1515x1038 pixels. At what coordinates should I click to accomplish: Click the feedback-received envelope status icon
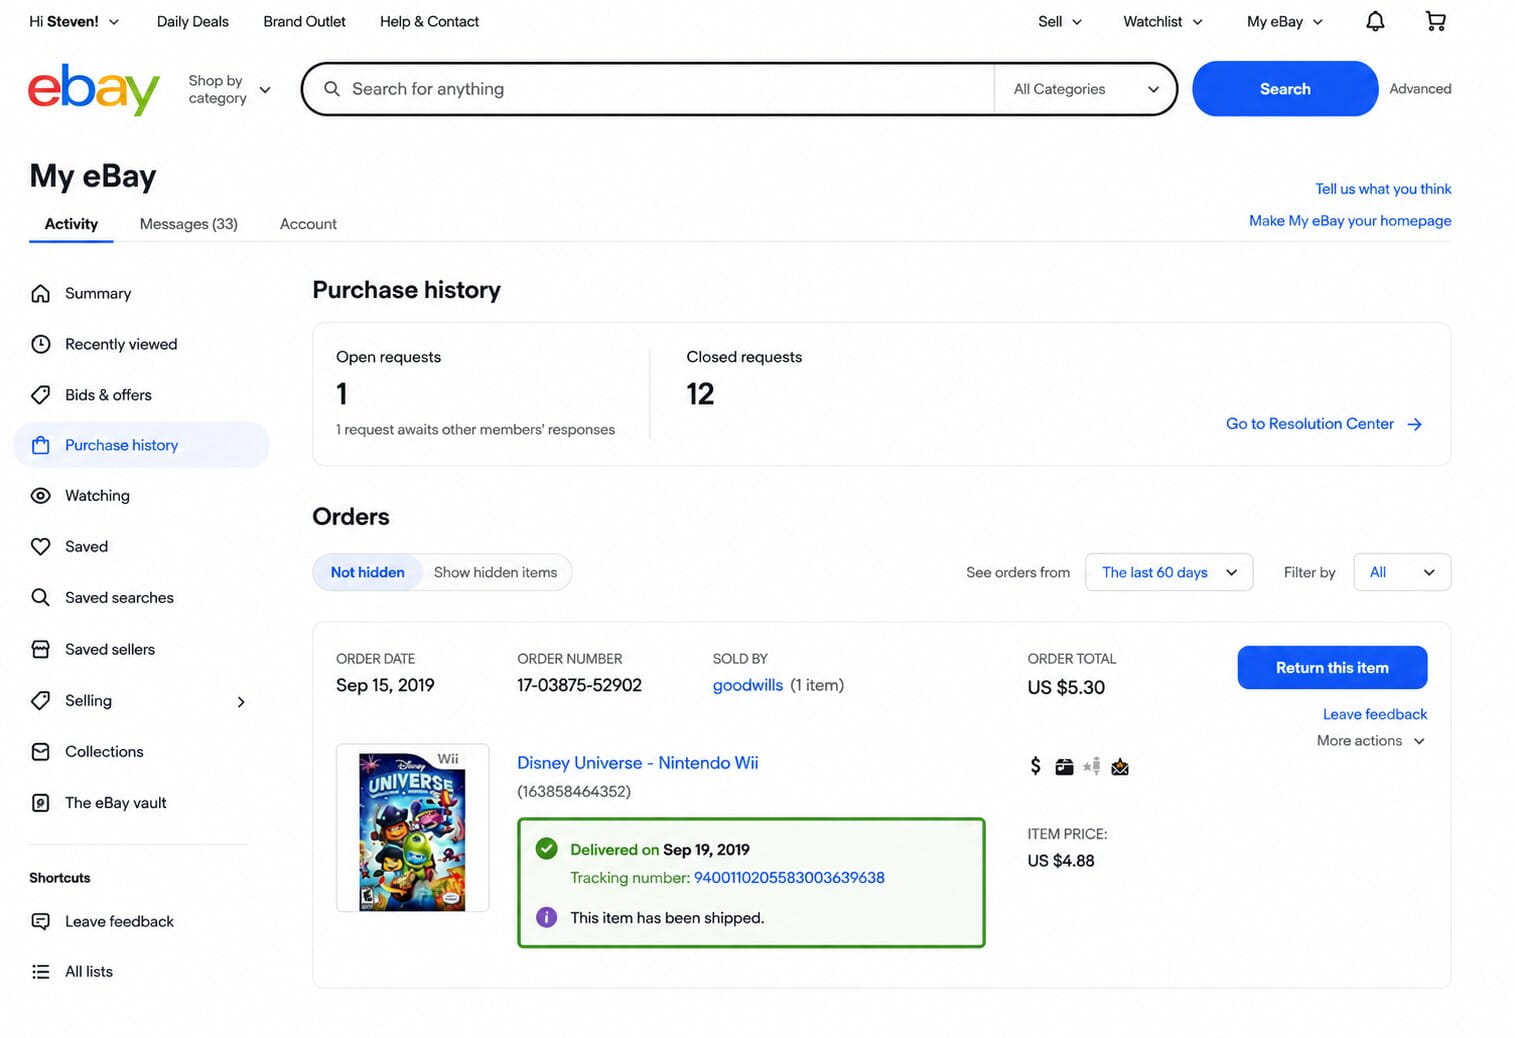click(1120, 766)
